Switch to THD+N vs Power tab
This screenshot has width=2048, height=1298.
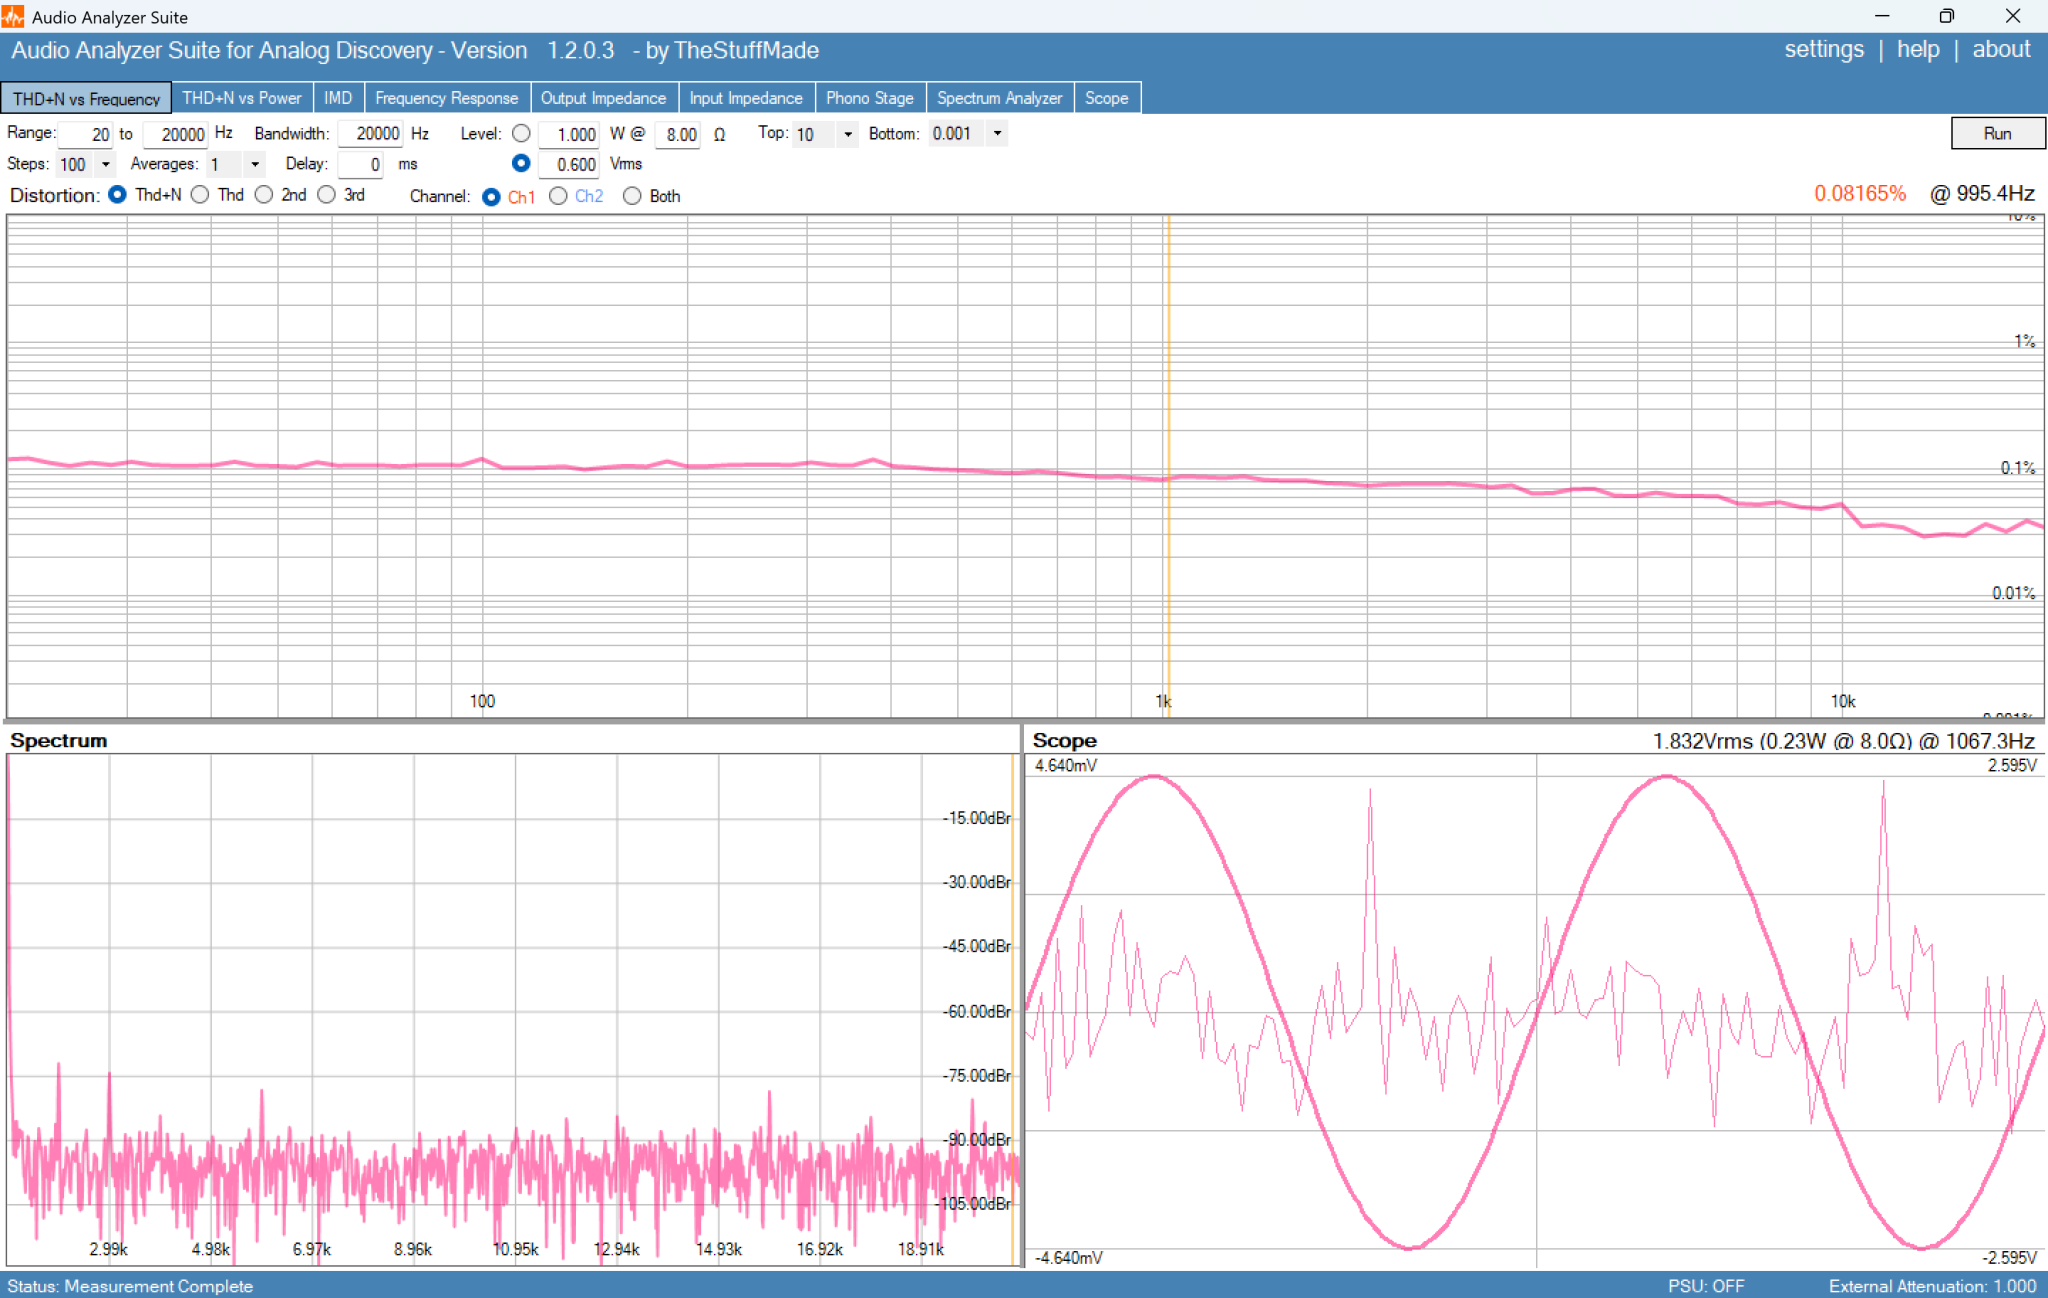(x=242, y=98)
